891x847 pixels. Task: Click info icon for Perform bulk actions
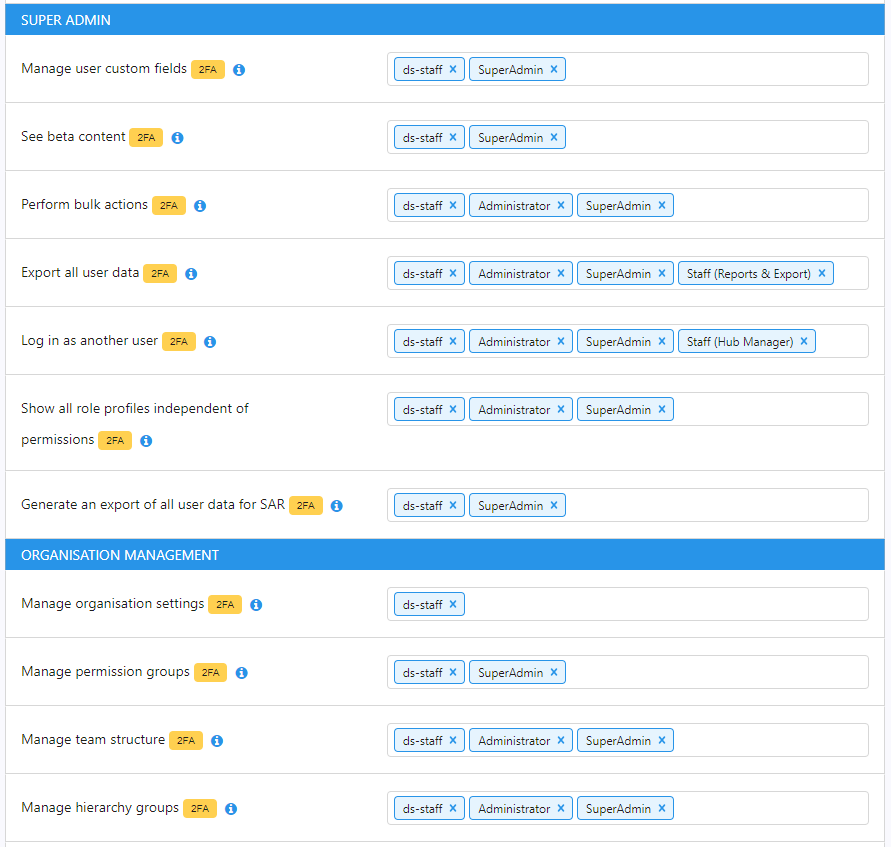pos(199,206)
